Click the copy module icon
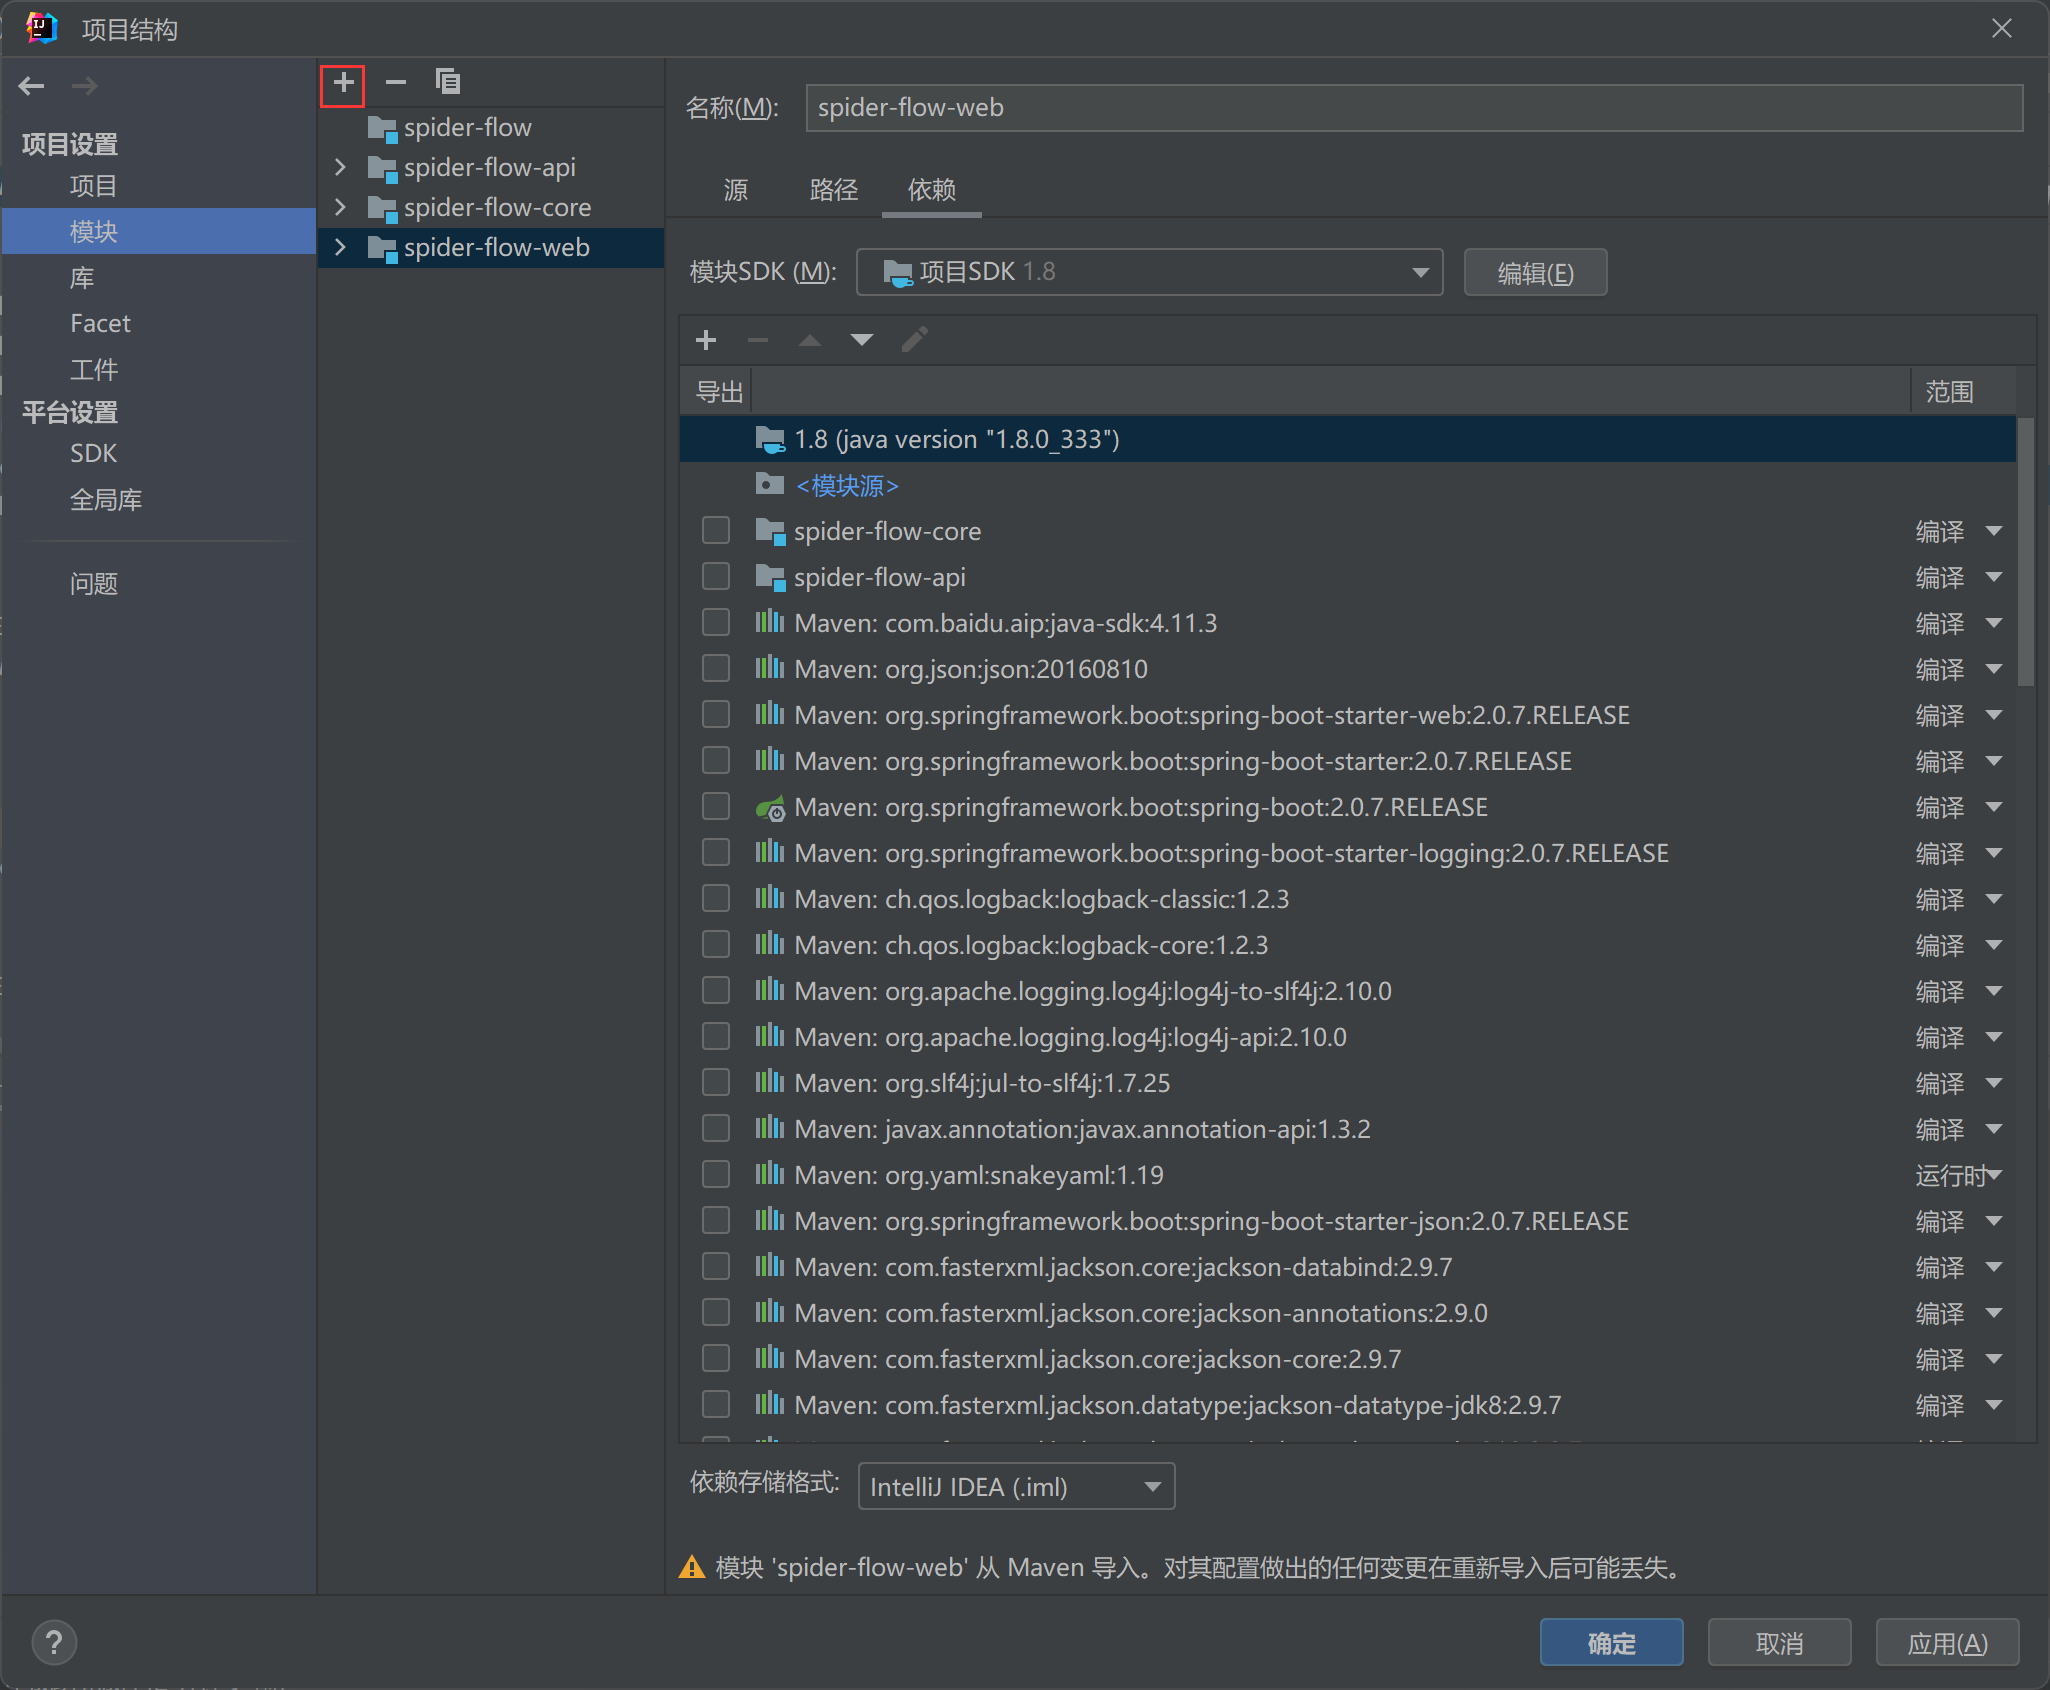Screen dimensions: 2050x1690 click(448, 82)
